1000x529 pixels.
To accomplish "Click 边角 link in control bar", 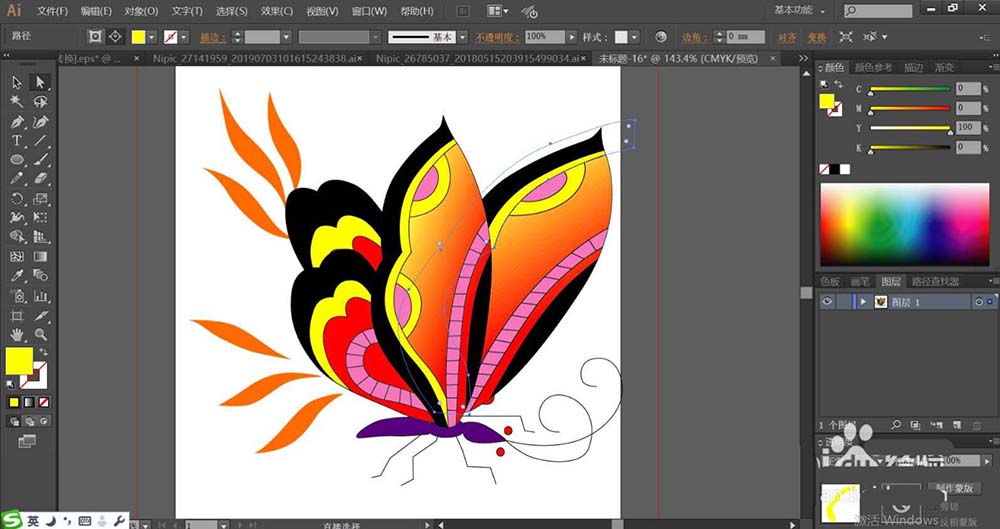I will click(695, 38).
